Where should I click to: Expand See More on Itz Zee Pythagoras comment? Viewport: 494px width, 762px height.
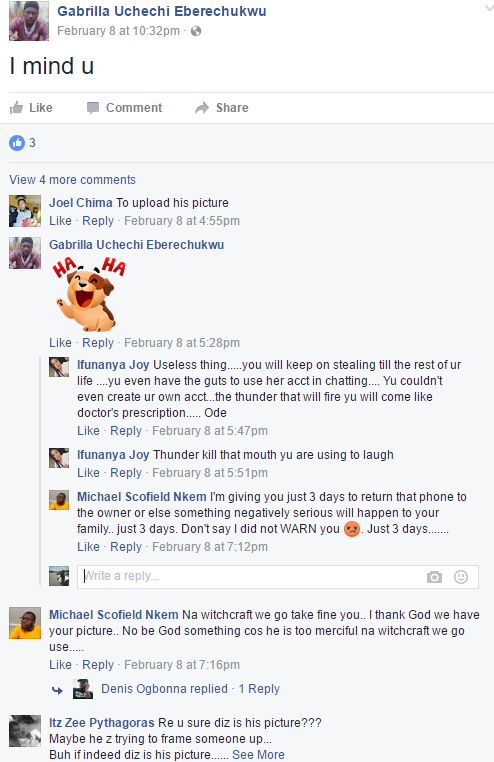point(258,755)
